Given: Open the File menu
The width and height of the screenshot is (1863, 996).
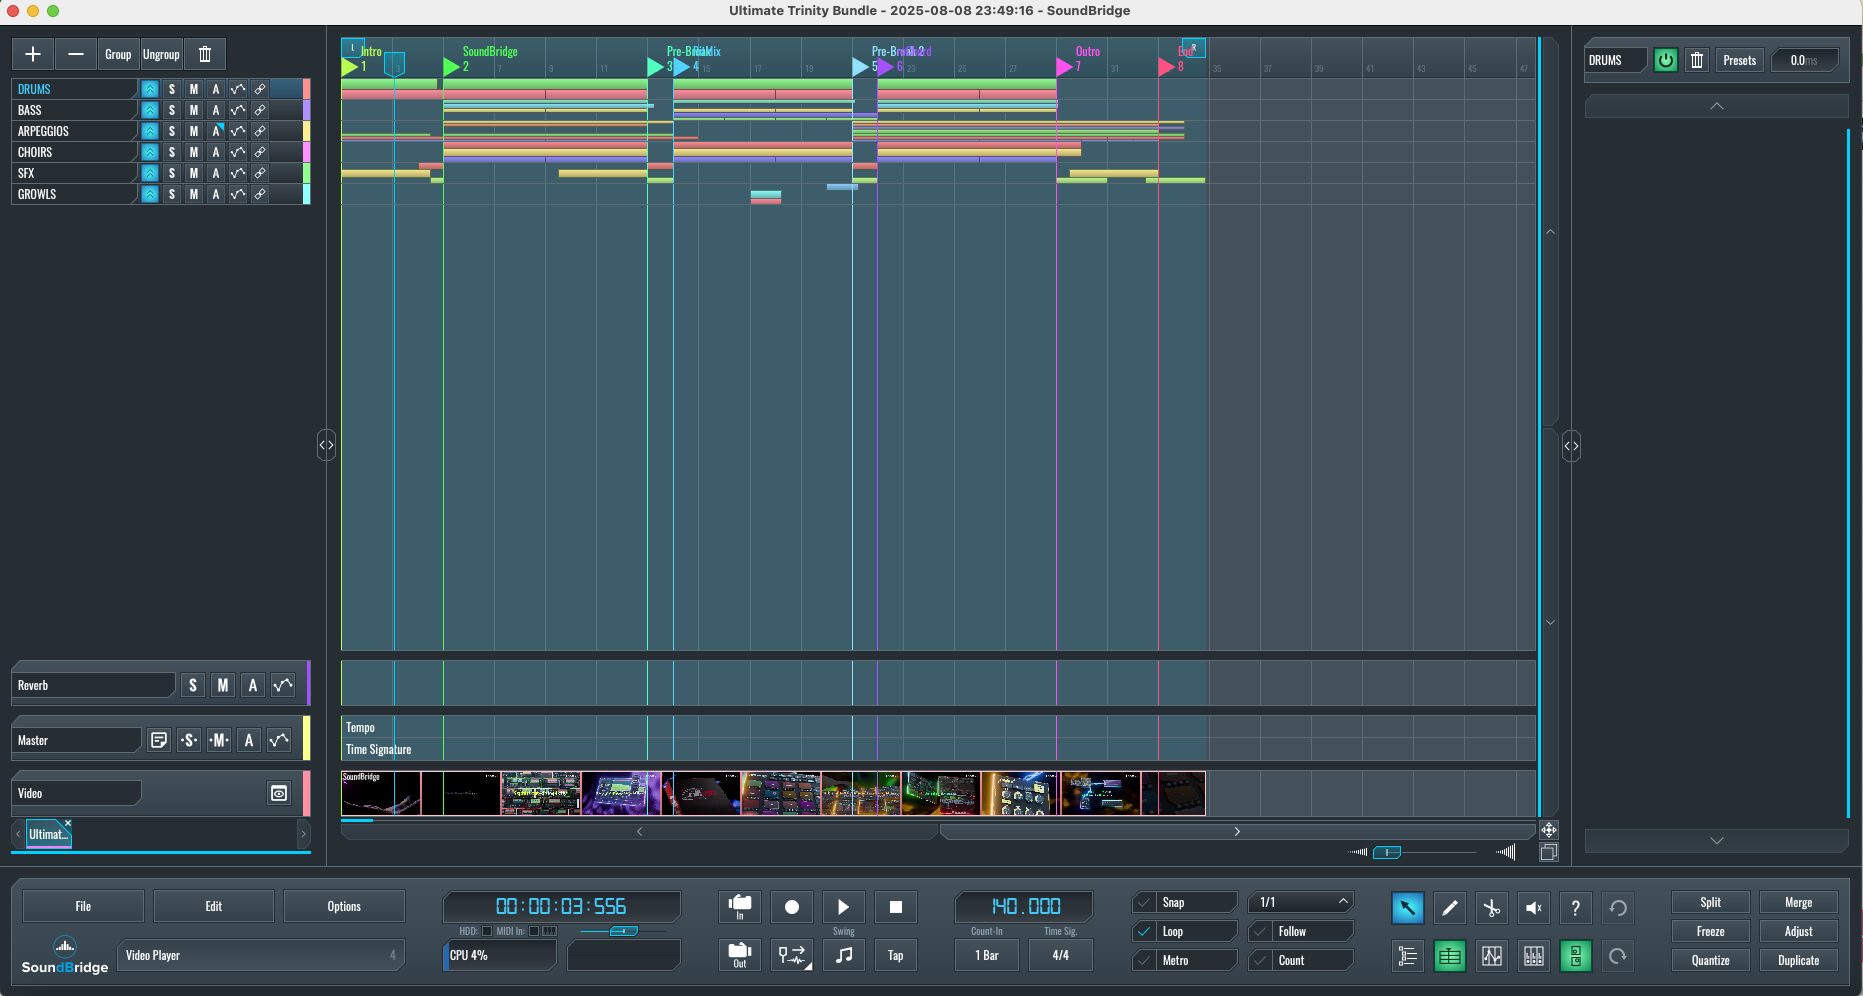Looking at the screenshot, I should coord(83,906).
